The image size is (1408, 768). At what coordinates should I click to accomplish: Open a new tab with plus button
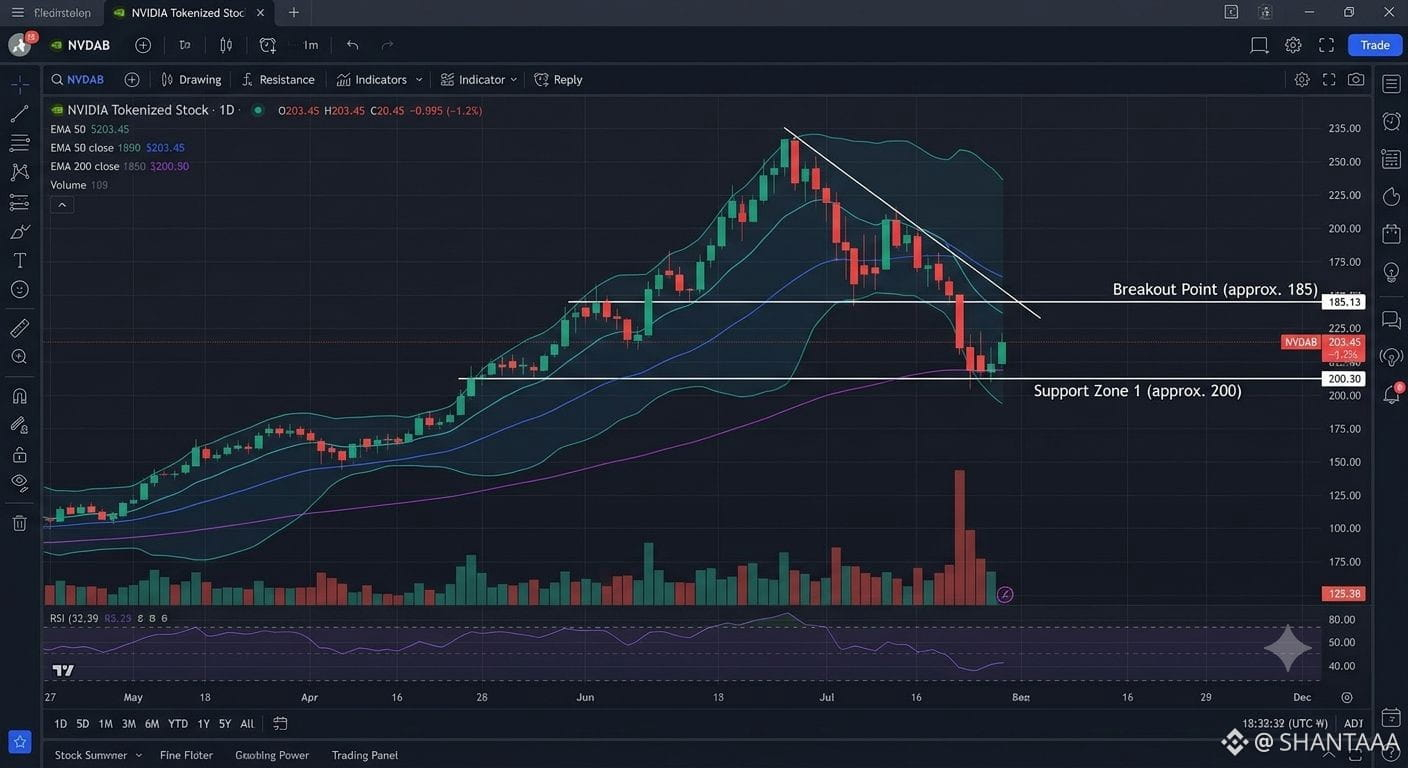point(293,12)
